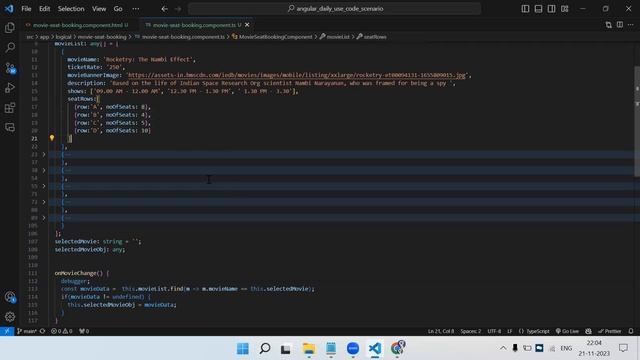
Task: Click the editor vertical scrollbar
Action: 637,121
